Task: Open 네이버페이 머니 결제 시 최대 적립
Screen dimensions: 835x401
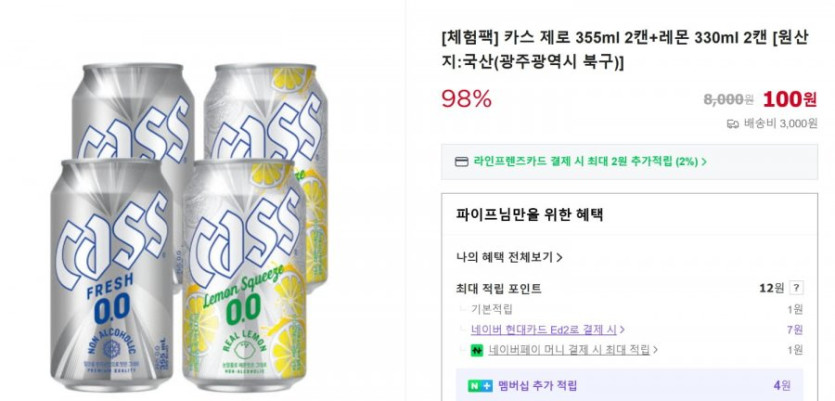Action: pos(569,350)
